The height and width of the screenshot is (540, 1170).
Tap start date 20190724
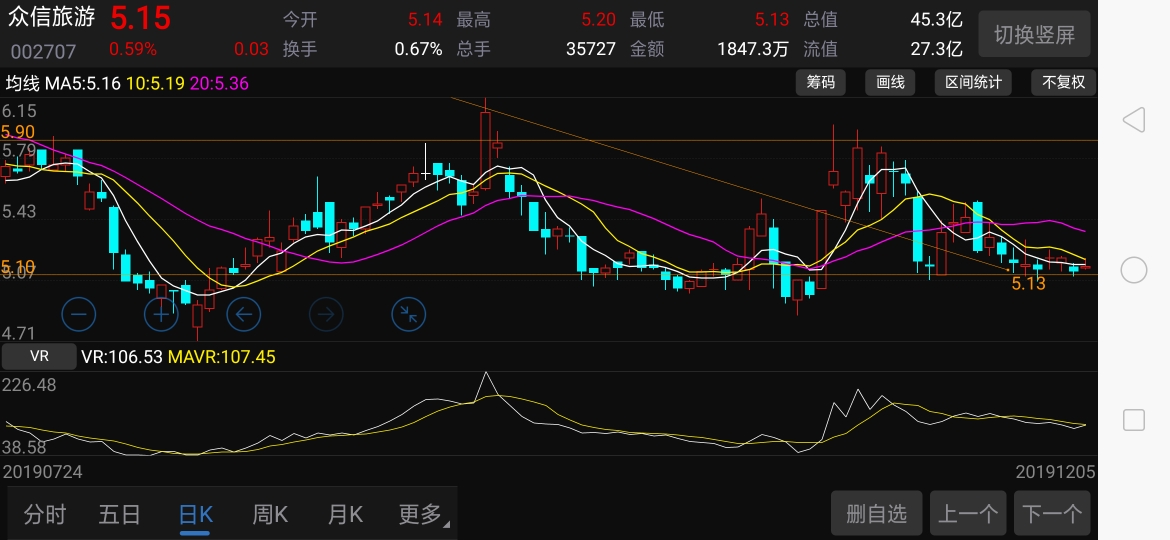pos(43,471)
